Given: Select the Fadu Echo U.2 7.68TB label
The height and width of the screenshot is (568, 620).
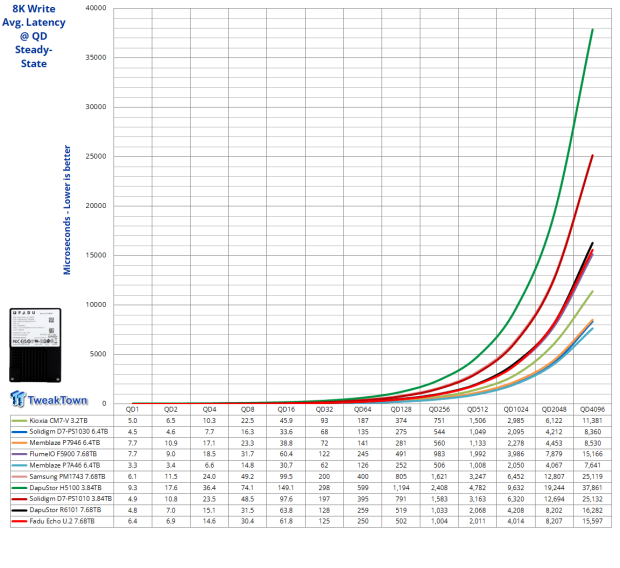Looking at the screenshot, I should (62, 521).
